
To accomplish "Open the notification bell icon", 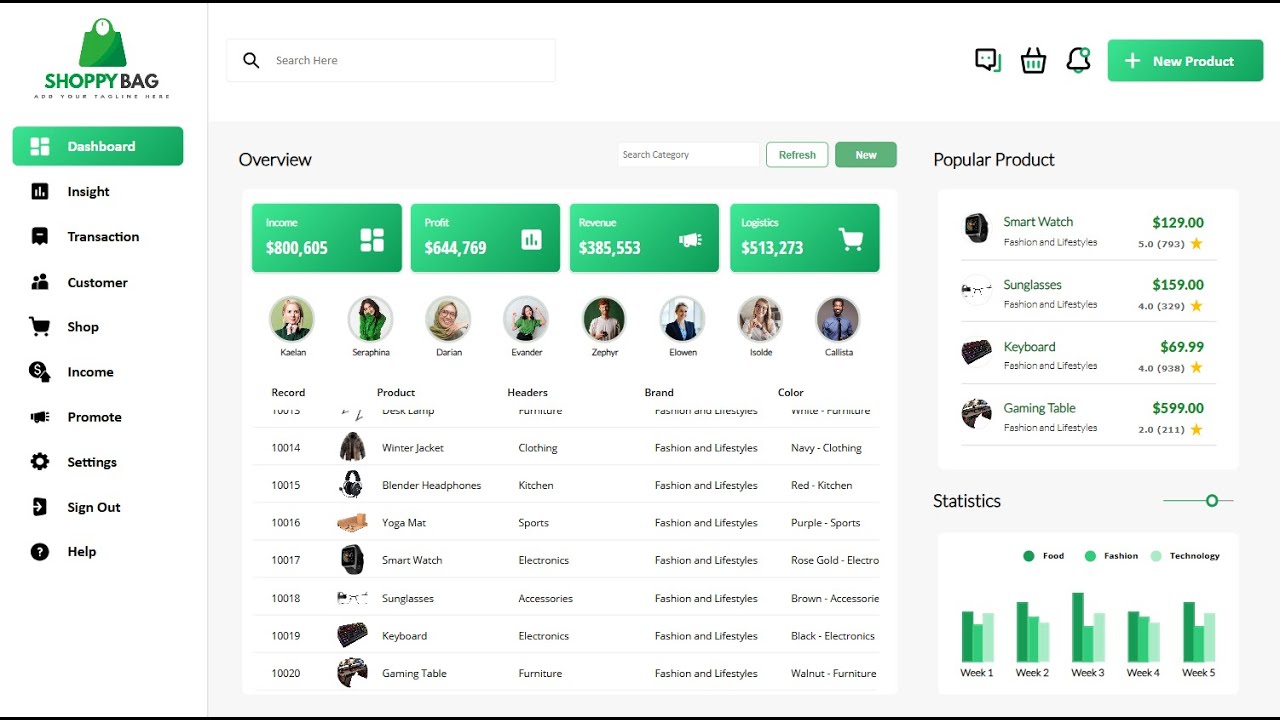I will 1078,60.
